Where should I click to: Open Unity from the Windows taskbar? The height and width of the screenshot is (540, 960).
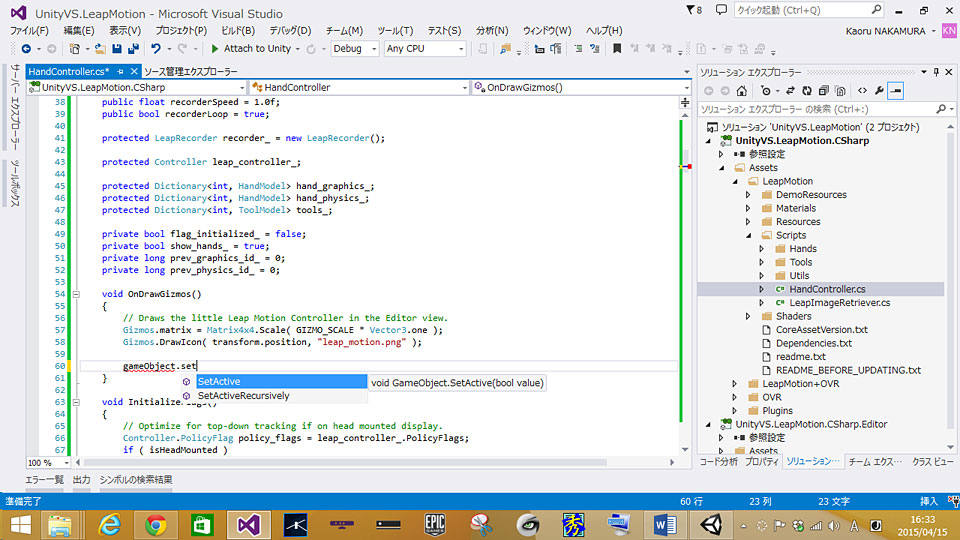tap(711, 525)
